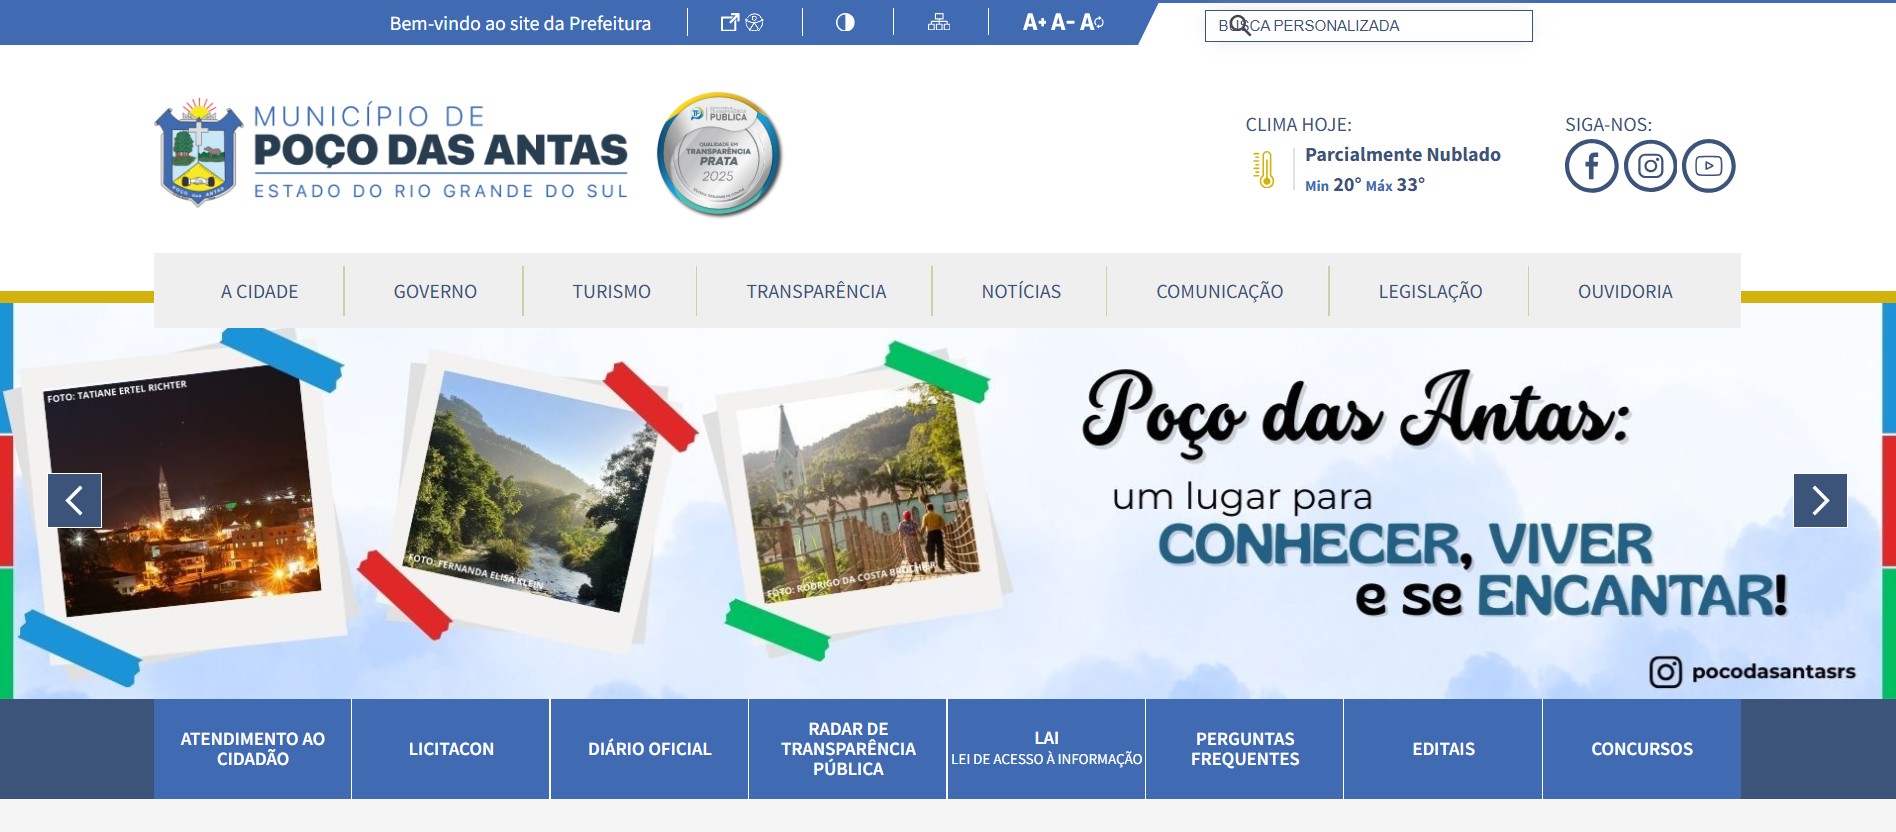The image size is (1896, 832).
Task: Reset font size to default
Action: (x=1092, y=22)
